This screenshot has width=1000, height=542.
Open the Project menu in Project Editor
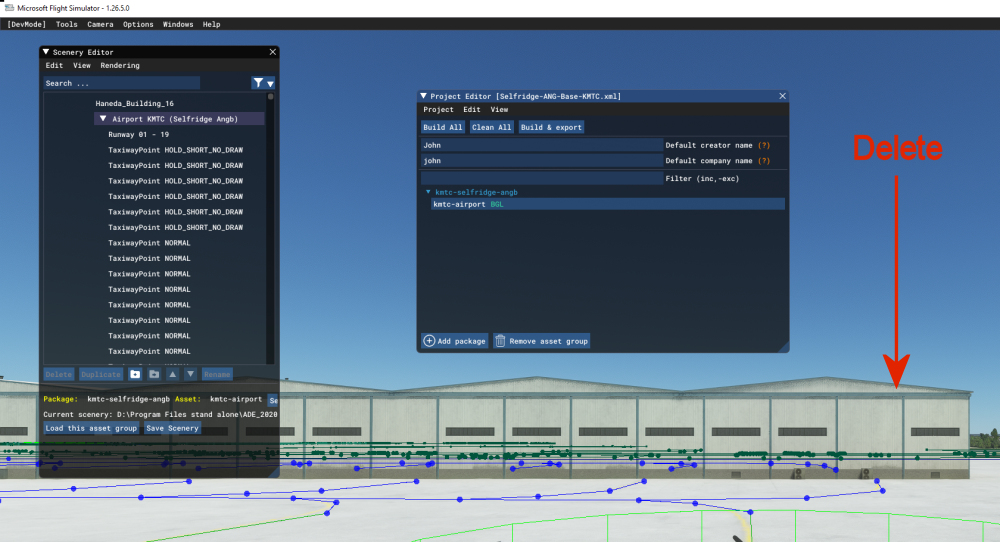click(438, 110)
